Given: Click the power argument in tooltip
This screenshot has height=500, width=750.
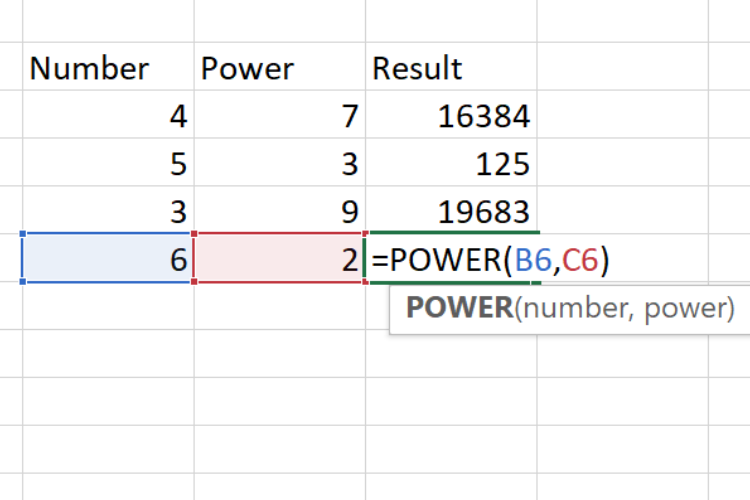Looking at the screenshot, I should (685, 310).
